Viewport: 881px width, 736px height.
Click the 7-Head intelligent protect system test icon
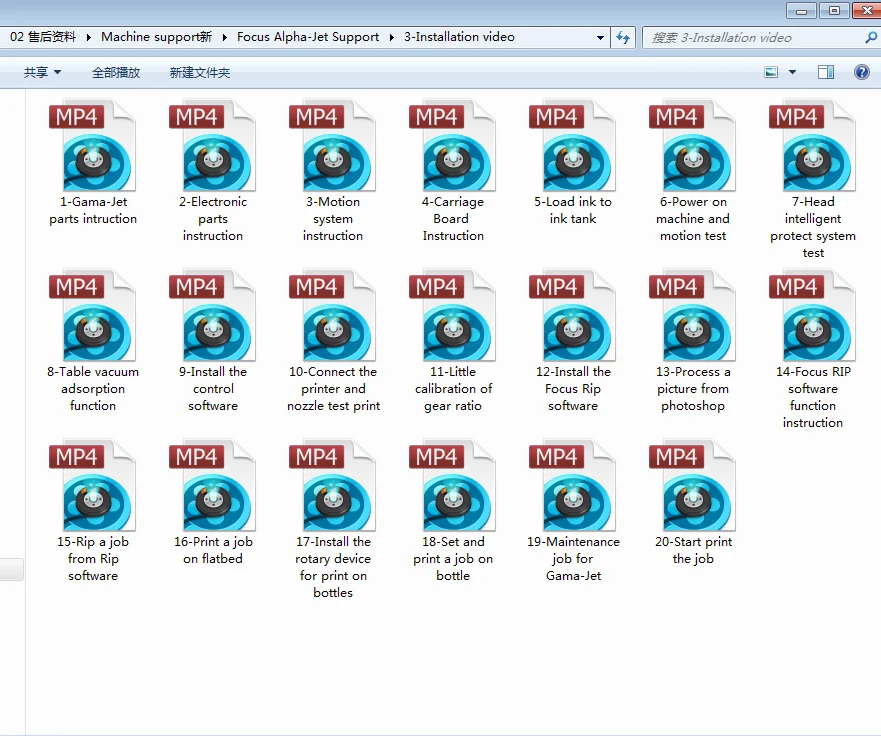pos(813,146)
